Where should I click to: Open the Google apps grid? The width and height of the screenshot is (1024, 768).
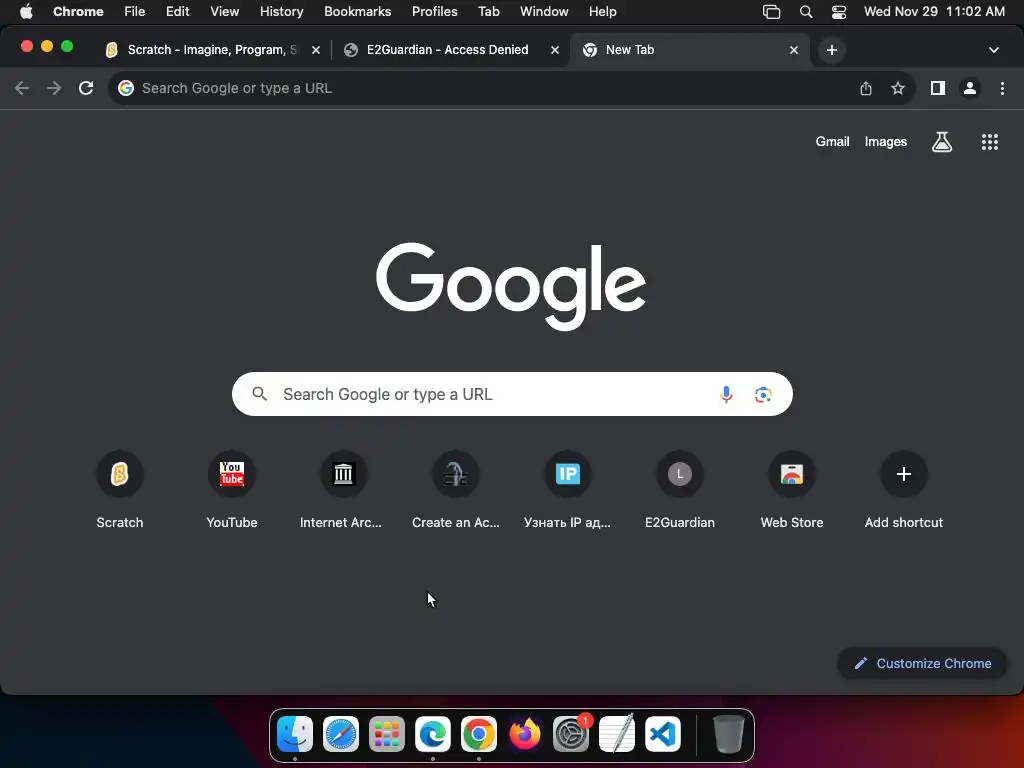(990, 142)
